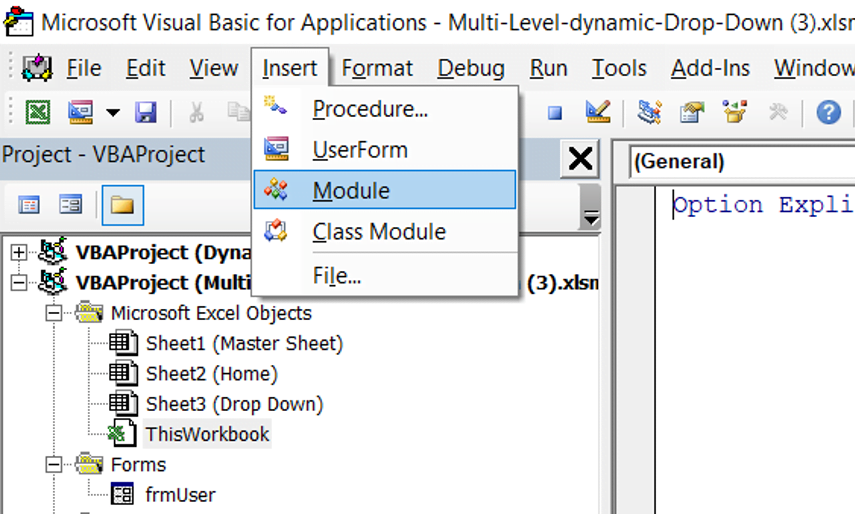Save the workbook with the floppy disk icon
This screenshot has height=514, width=855.
pos(146,112)
